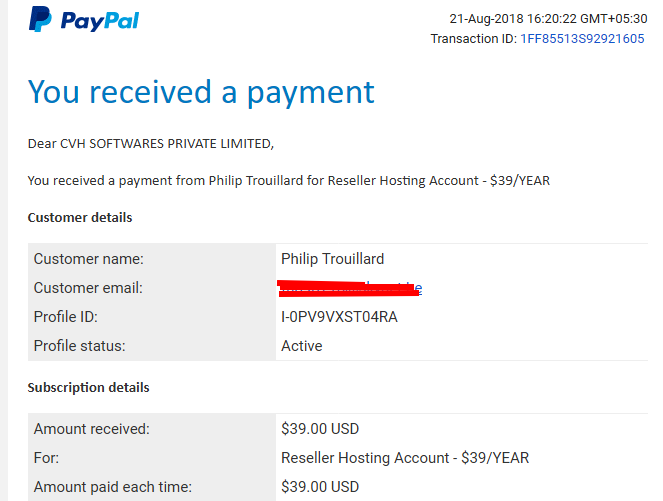Open Transaction ID 1FF85513S92921605 link
Screen dimensions: 663x501
pyautogui.click(x=582, y=38)
